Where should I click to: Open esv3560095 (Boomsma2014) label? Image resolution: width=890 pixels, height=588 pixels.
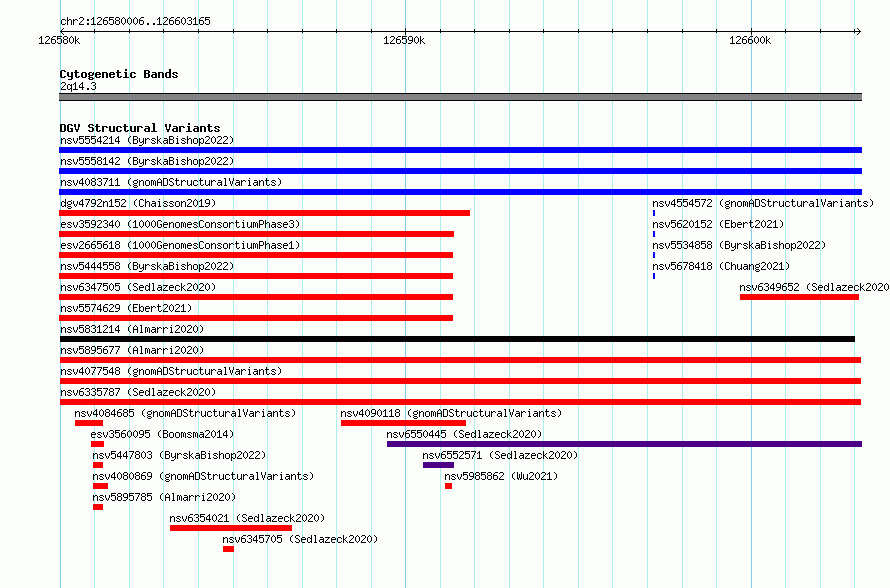pyautogui.click(x=162, y=434)
